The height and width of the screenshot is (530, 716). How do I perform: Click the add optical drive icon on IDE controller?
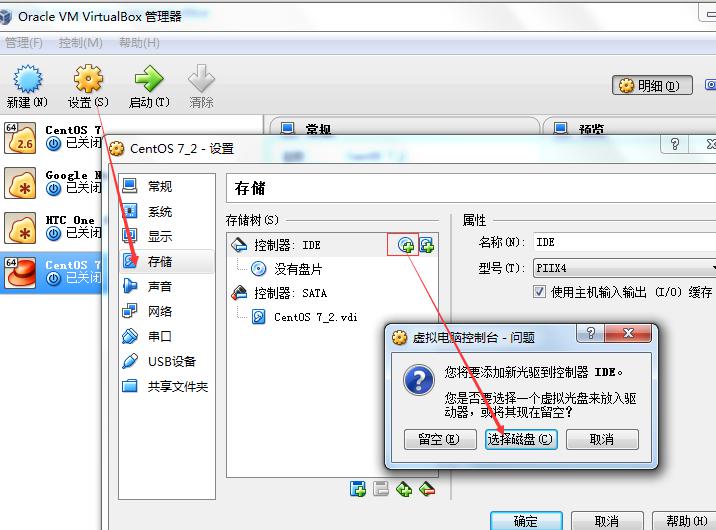[405, 245]
